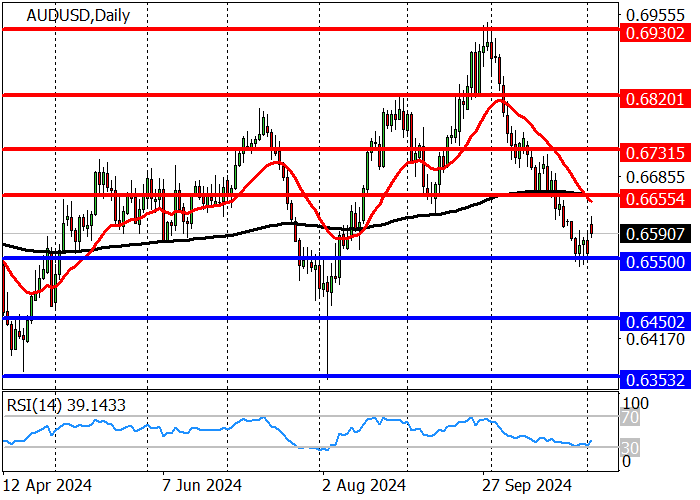Viewport: 700px width, 500px height.
Task: Select the 0.68201 resistance price label
Action: pyautogui.click(x=655, y=99)
